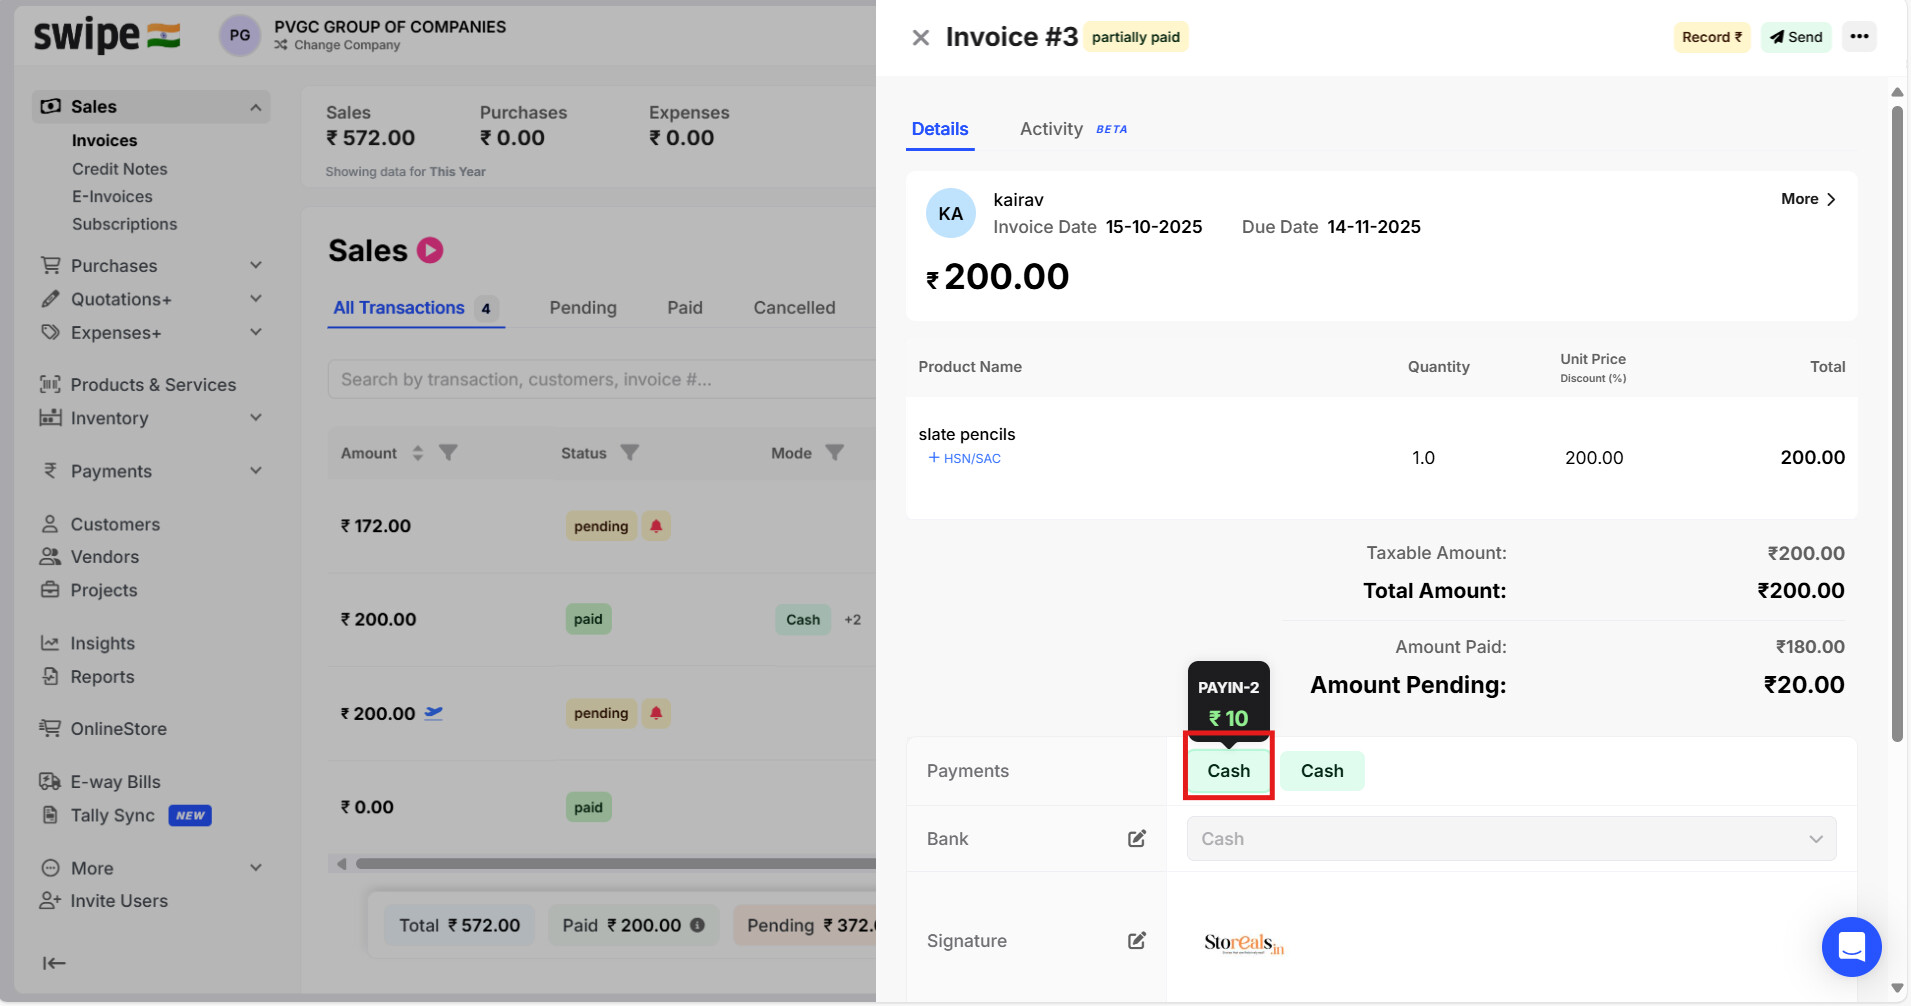The image size is (1911, 1006).
Task: Click the Send invoice button
Action: [1796, 37]
